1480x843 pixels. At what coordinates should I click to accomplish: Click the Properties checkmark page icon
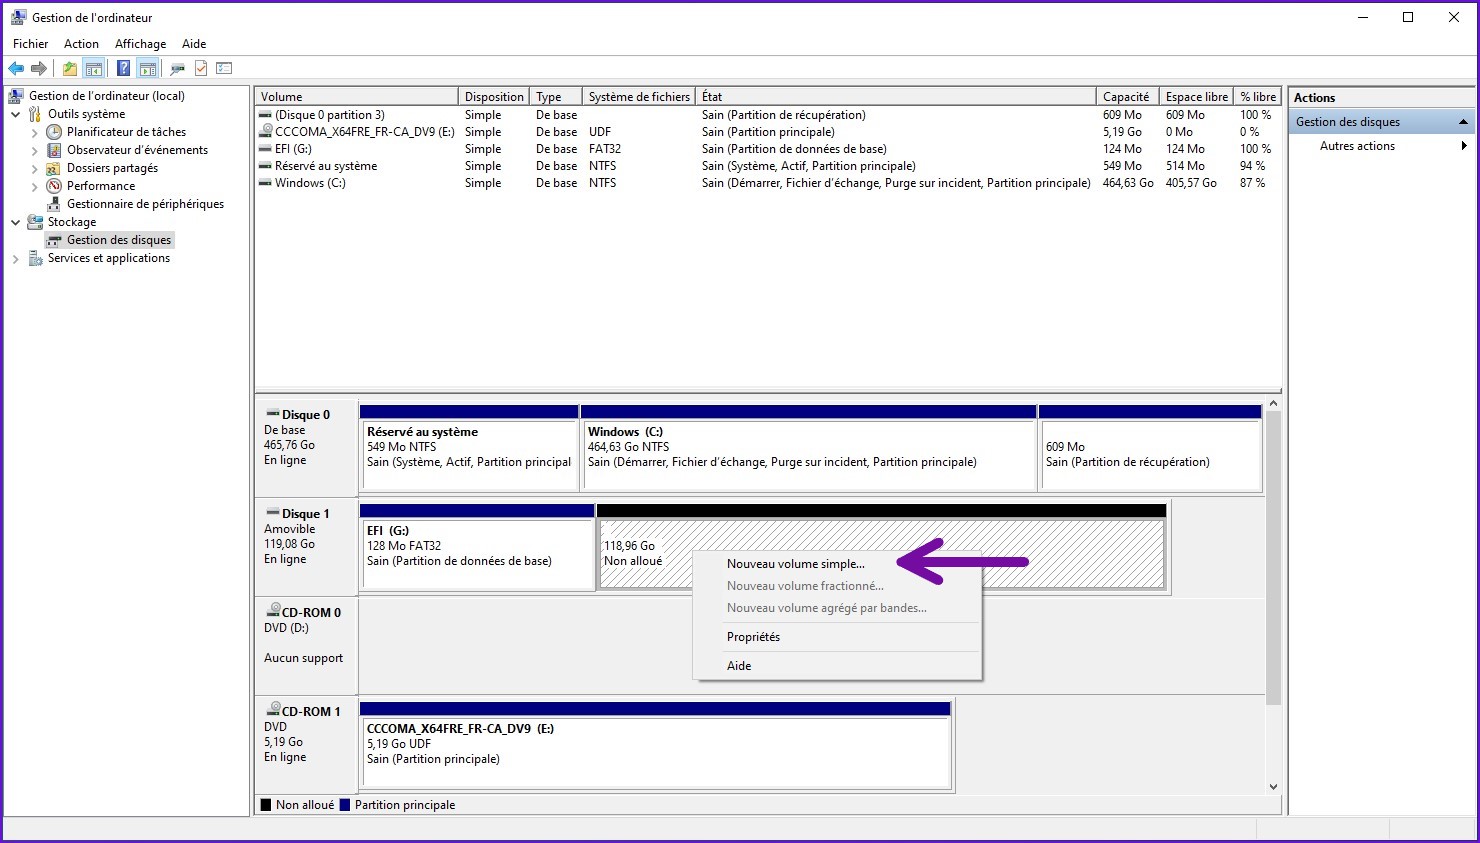201,69
